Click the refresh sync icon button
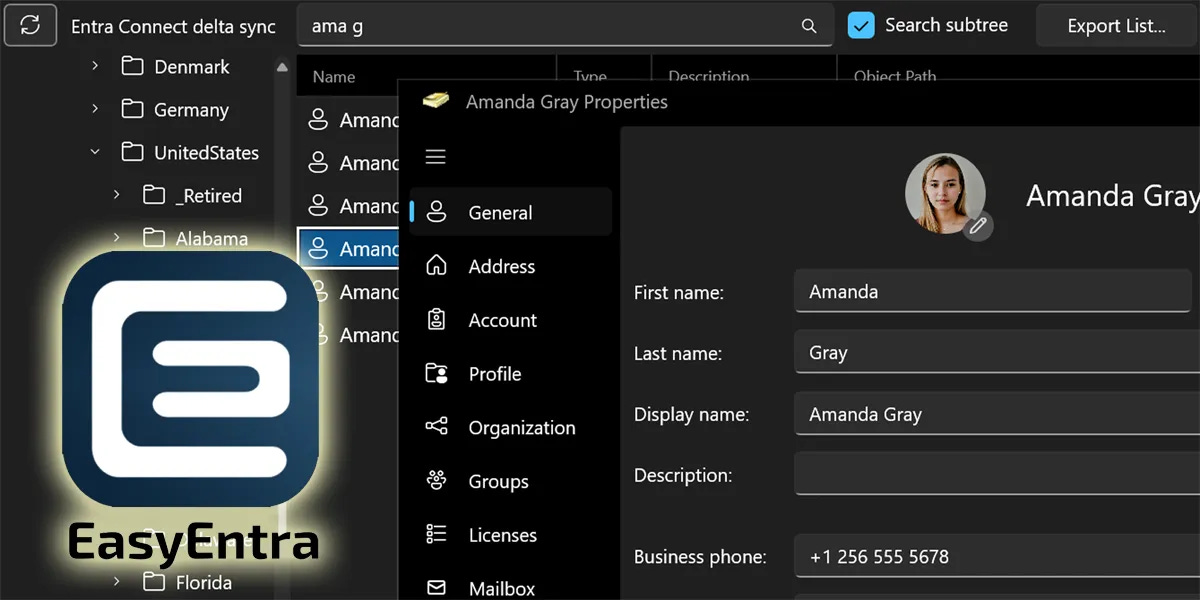1200x600 pixels. 30,25
